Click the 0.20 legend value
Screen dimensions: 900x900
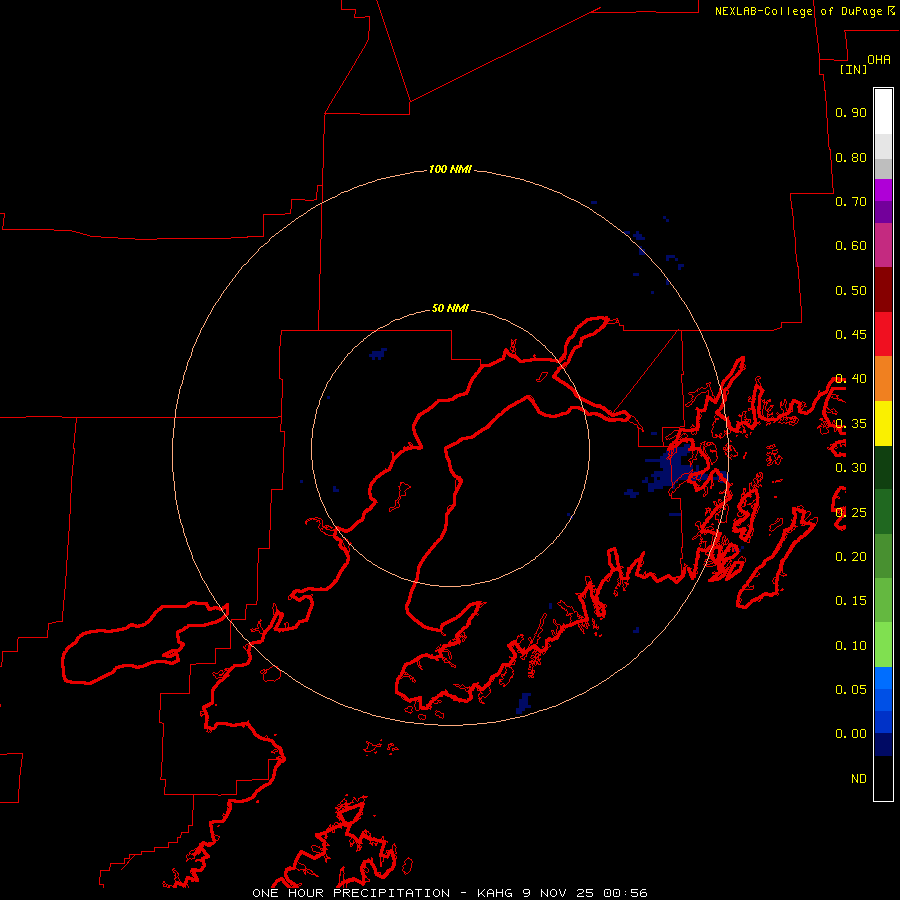[x=851, y=557]
